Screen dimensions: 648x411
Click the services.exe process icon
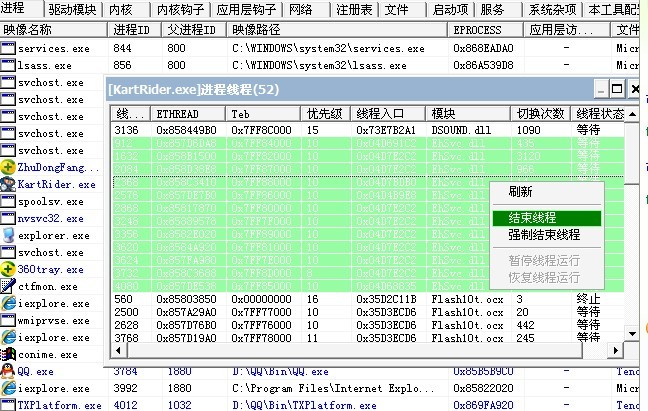(x=8, y=48)
